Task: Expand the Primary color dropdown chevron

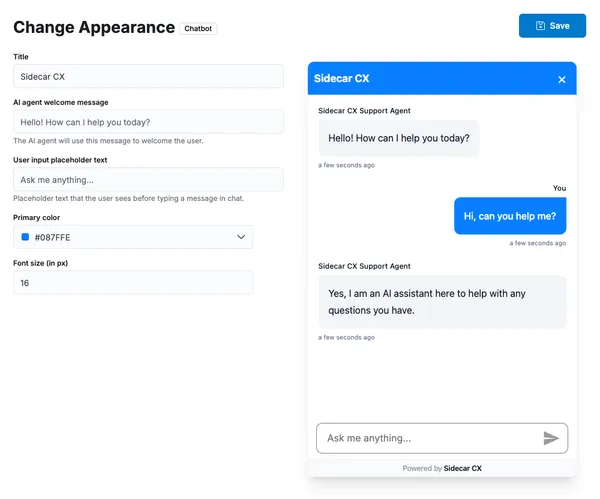Action: pos(241,237)
